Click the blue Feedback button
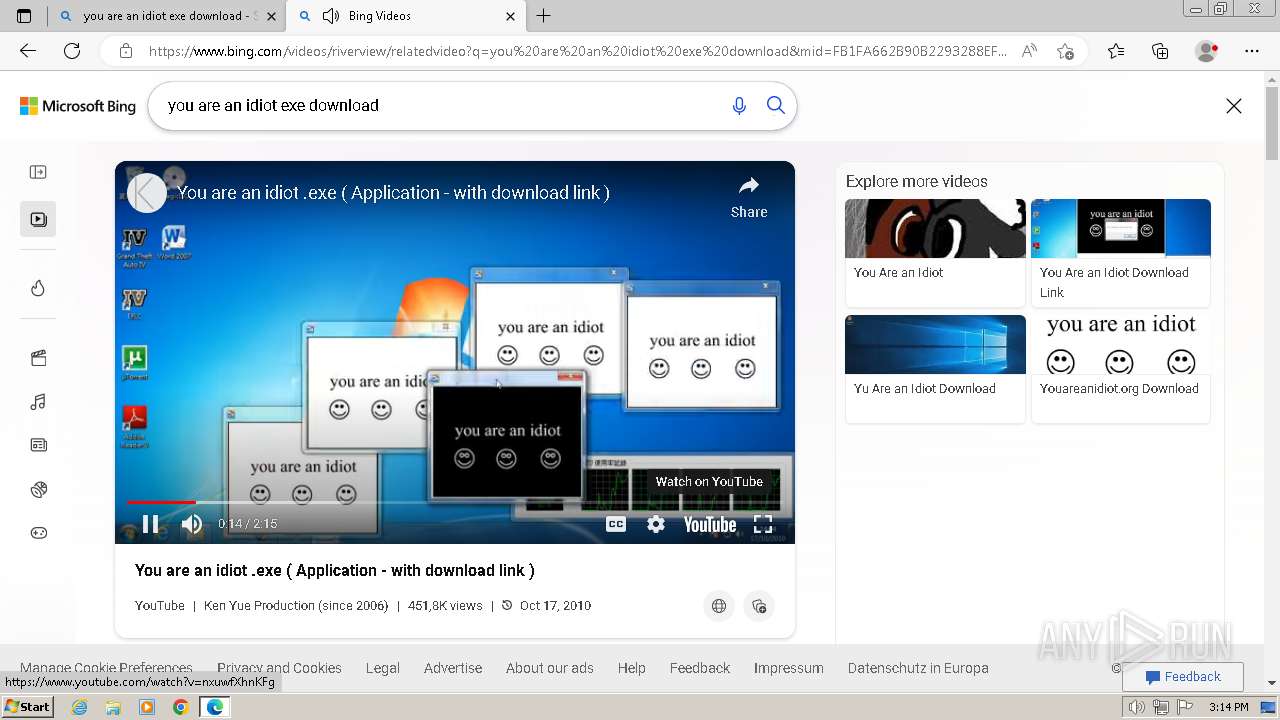Viewport: 1280px width, 720px height. pyautogui.click(x=1183, y=677)
